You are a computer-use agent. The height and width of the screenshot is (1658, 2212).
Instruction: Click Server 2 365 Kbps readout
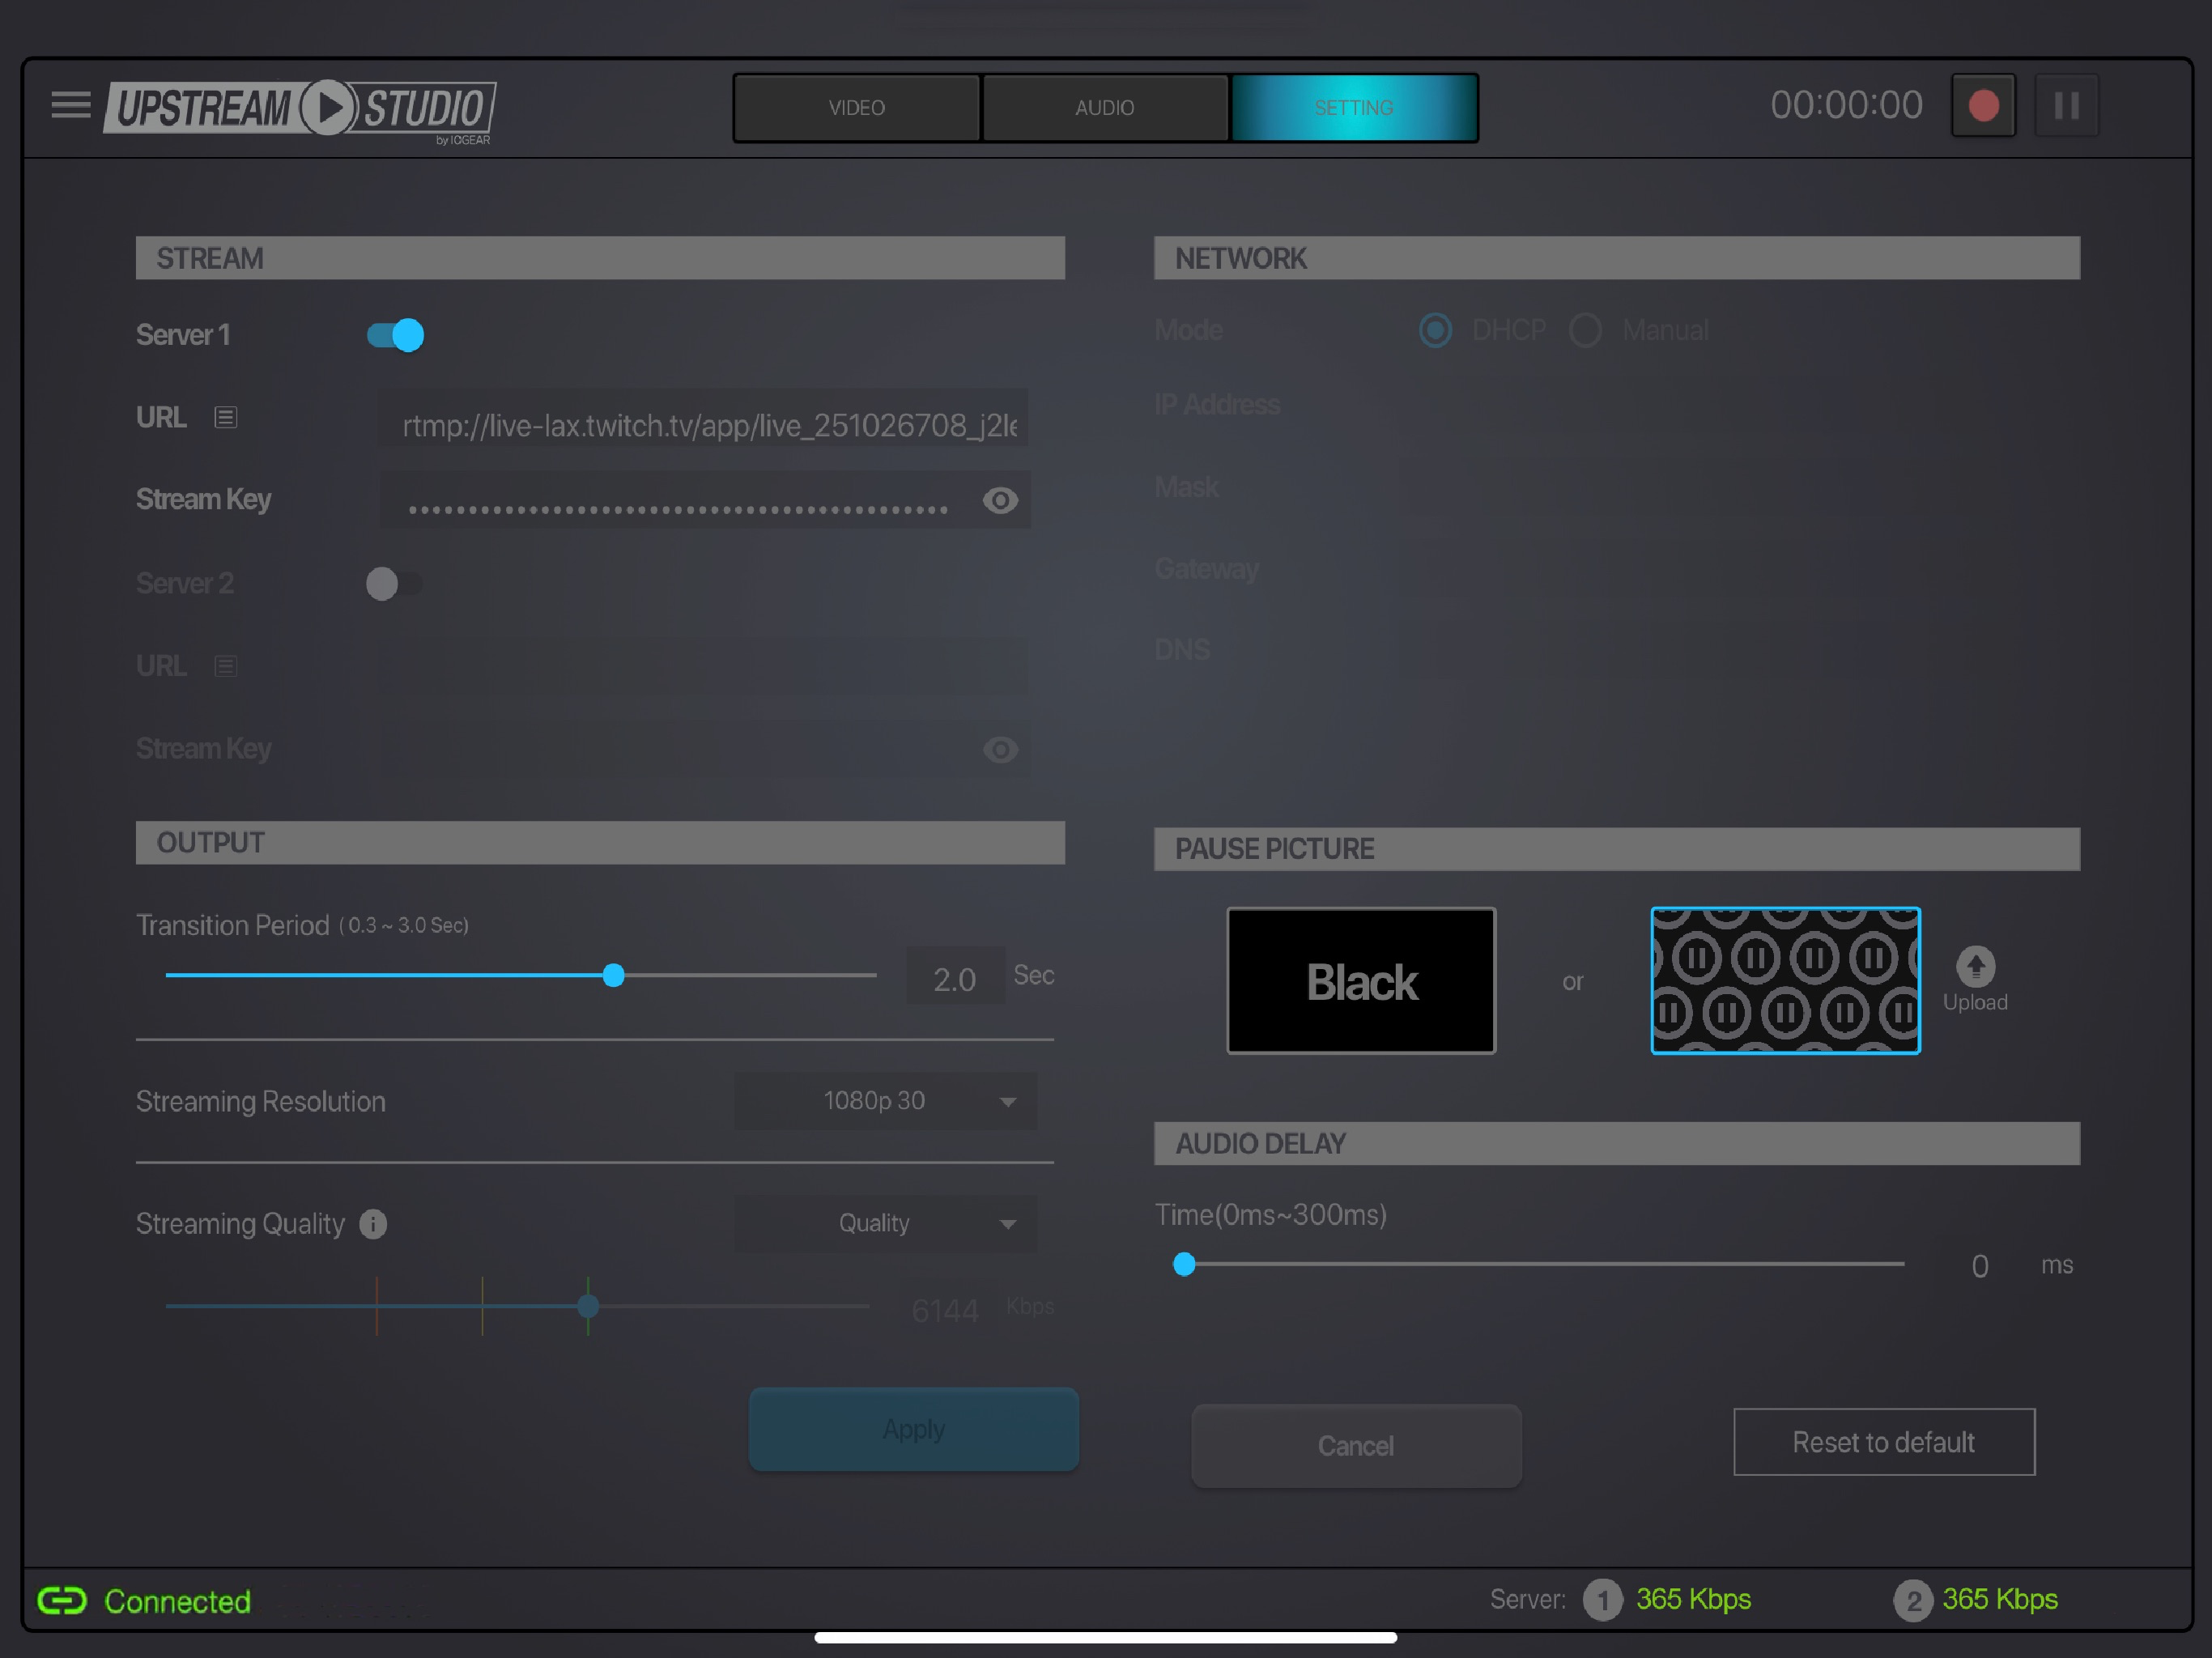(x=2000, y=1600)
